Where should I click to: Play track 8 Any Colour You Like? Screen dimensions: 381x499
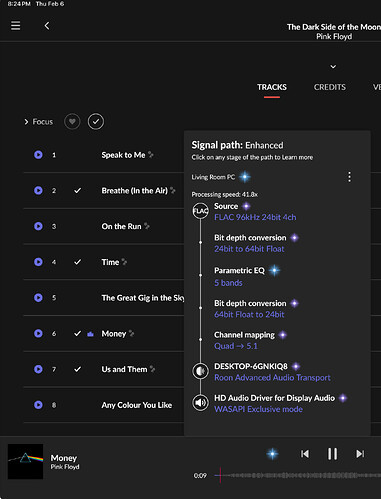tap(38, 405)
